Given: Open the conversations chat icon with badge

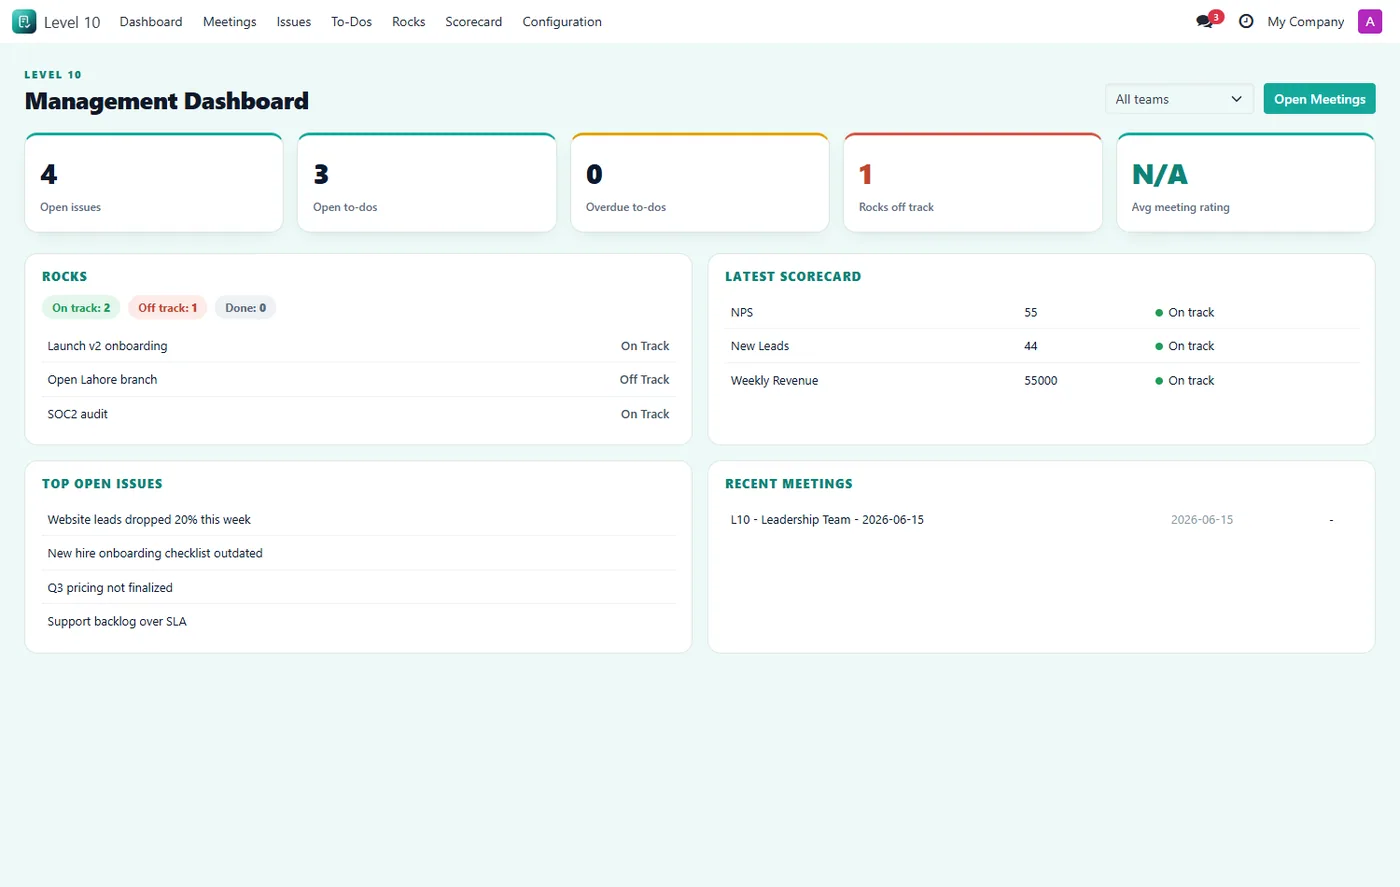Looking at the screenshot, I should tap(1208, 20).
